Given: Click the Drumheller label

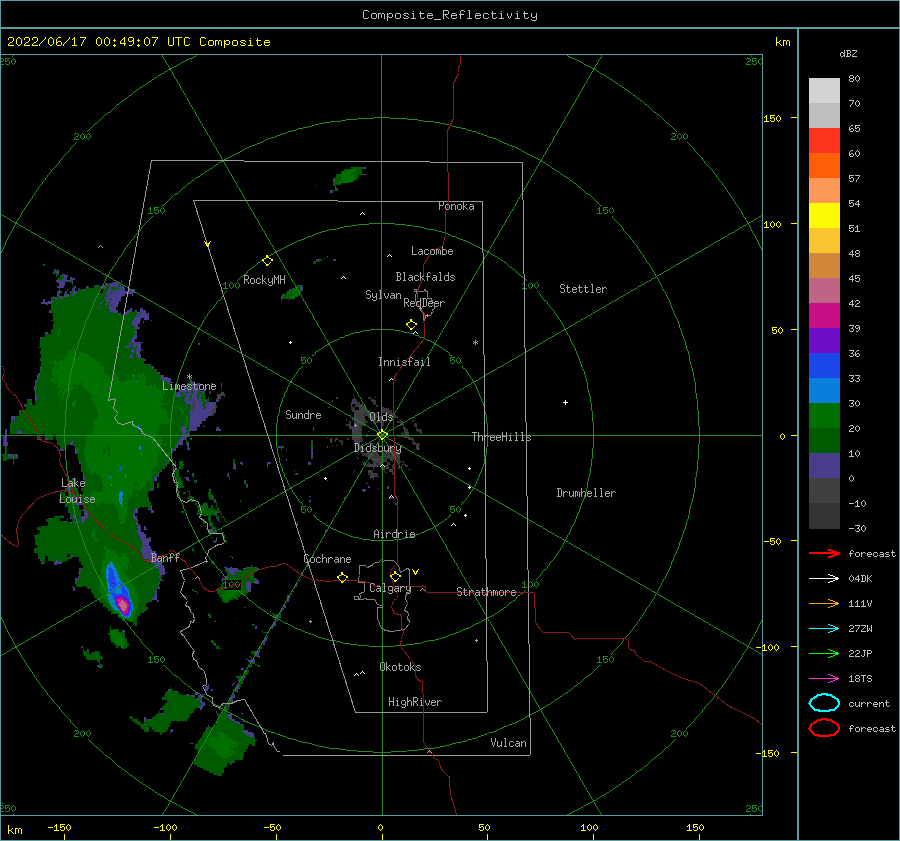Looking at the screenshot, I should tap(586, 493).
